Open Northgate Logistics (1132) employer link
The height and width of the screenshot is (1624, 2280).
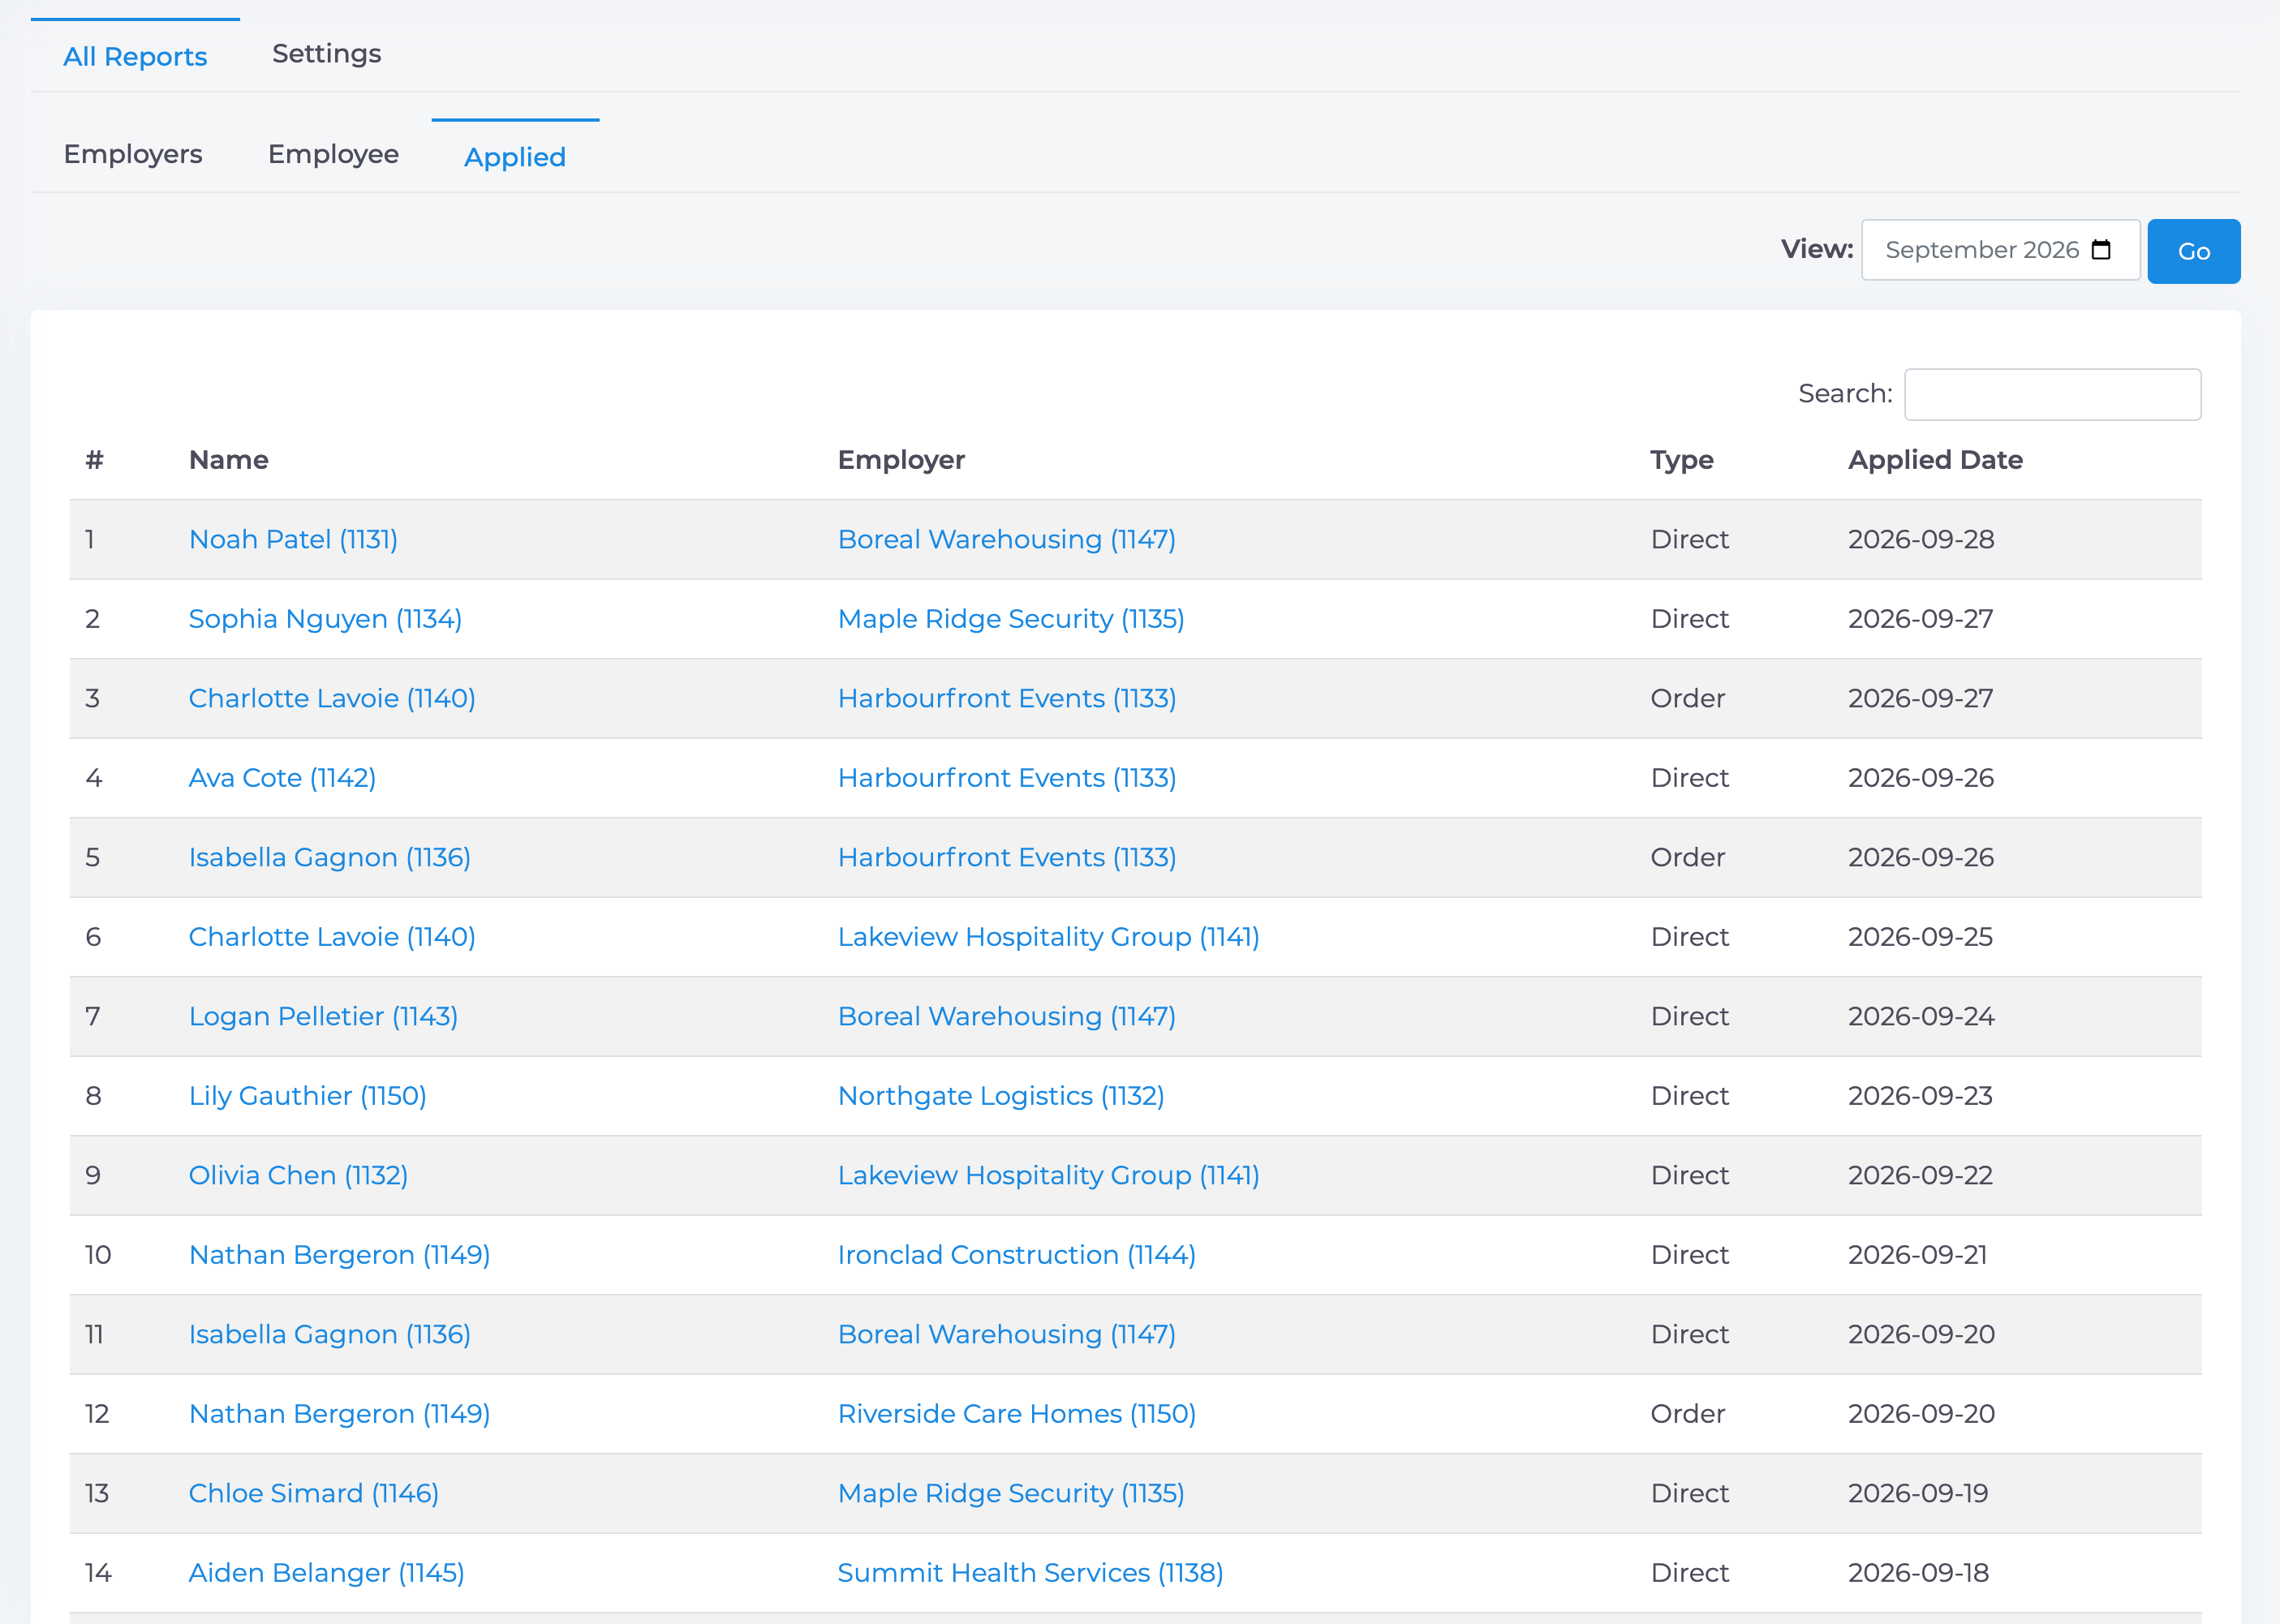[1001, 1096]
